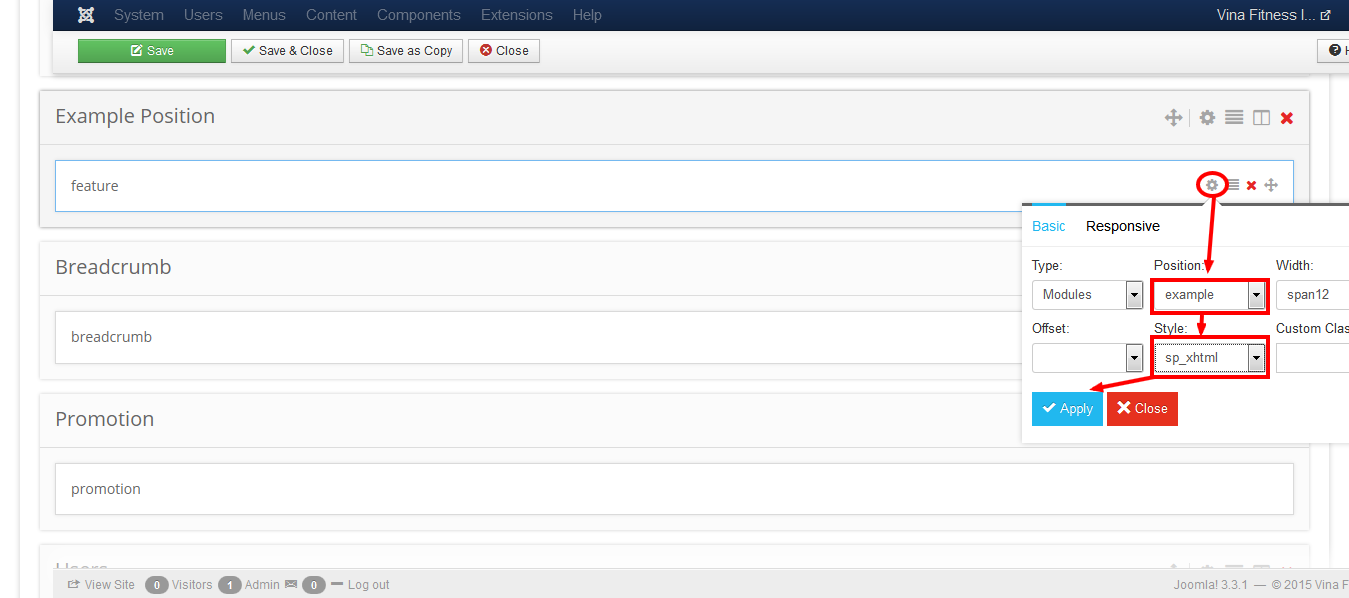Viewport: 1349px width, 598px height.
Task: Open Example Position row settings gear
Action: coord(1207,118)
